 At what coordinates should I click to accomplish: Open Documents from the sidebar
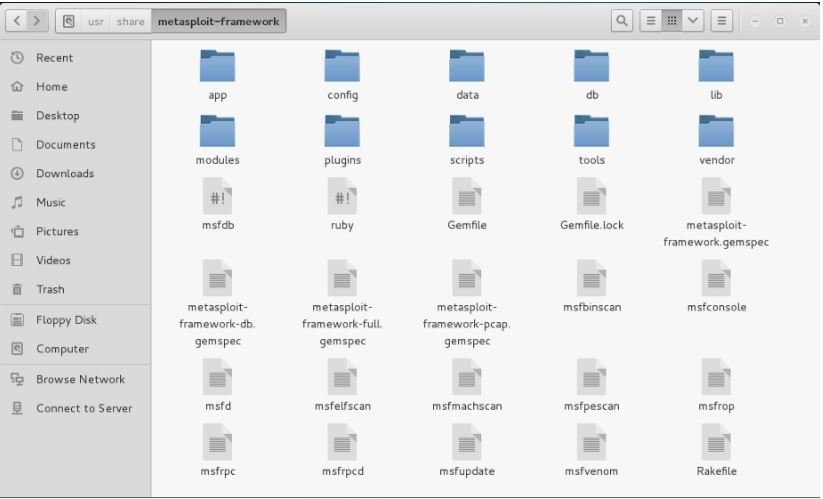(76, 144)
